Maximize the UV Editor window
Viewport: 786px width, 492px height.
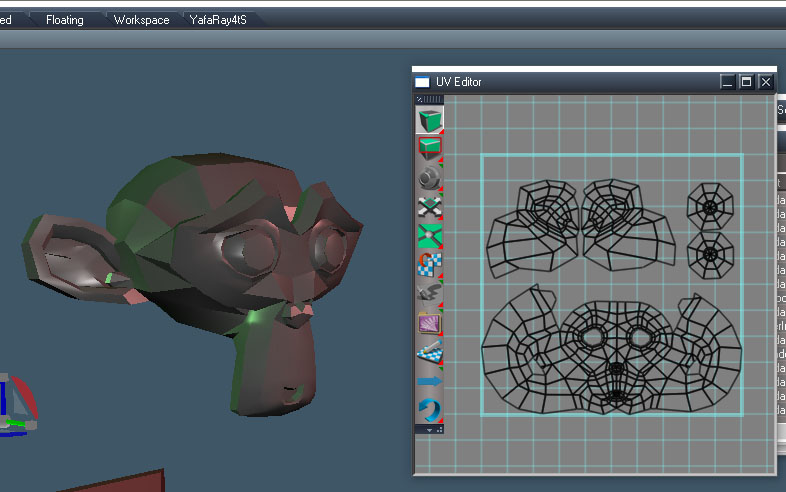coord(746,82)
